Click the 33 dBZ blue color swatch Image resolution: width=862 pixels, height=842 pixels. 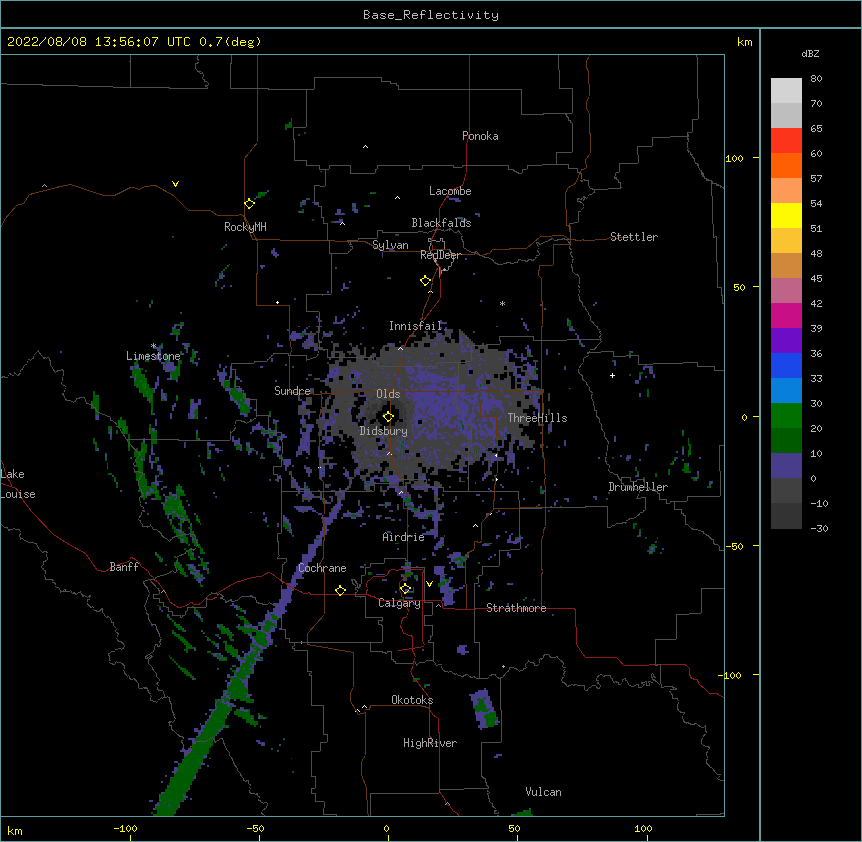786,365
